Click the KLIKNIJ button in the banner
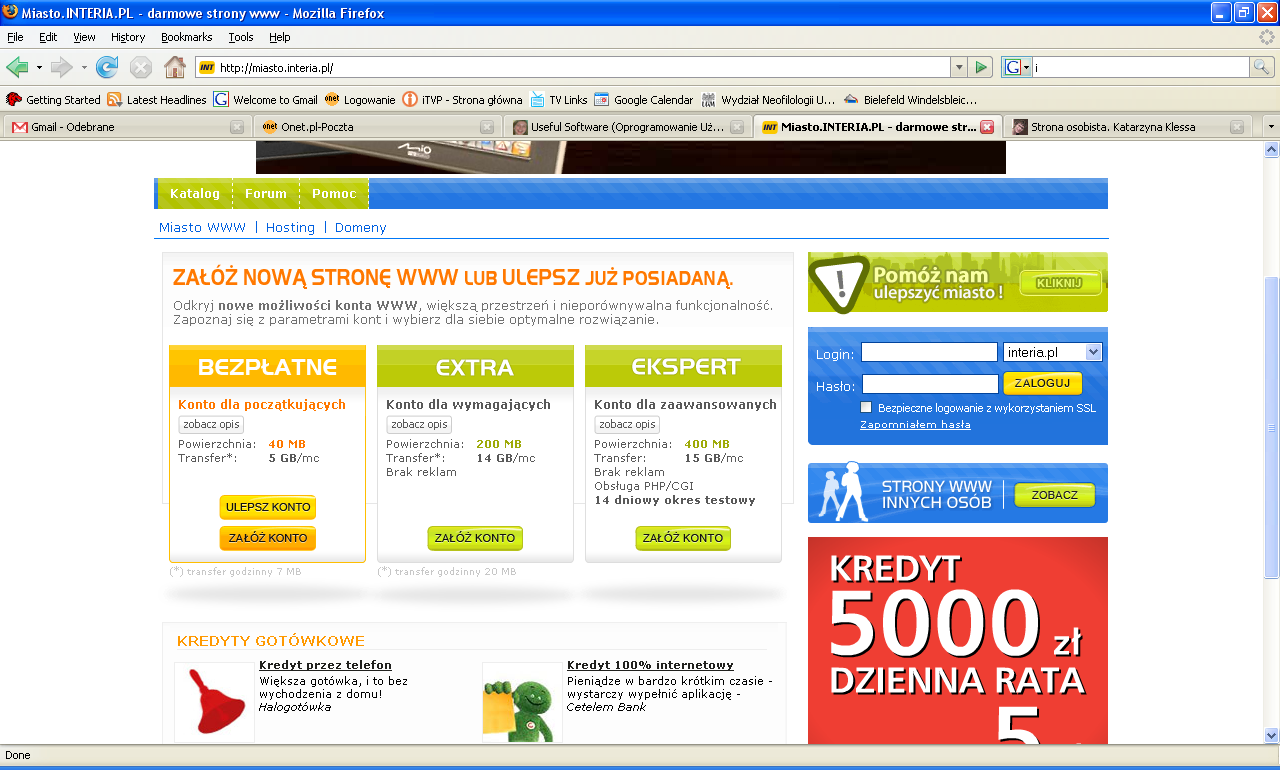The image size is (1280, 770). pyautogui.click(x=1060, y=283)
